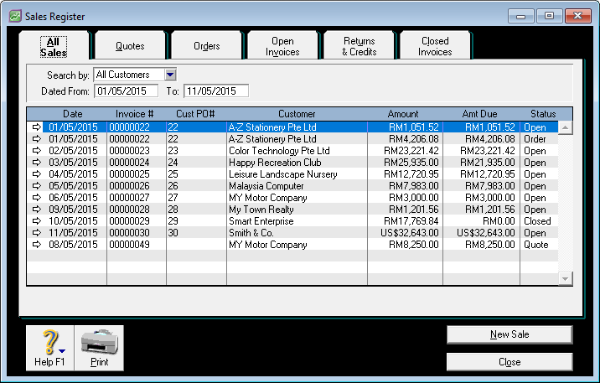Click zoom arrow for Smart Enterprise row
The image size is (600, 383).
[36, 221]
